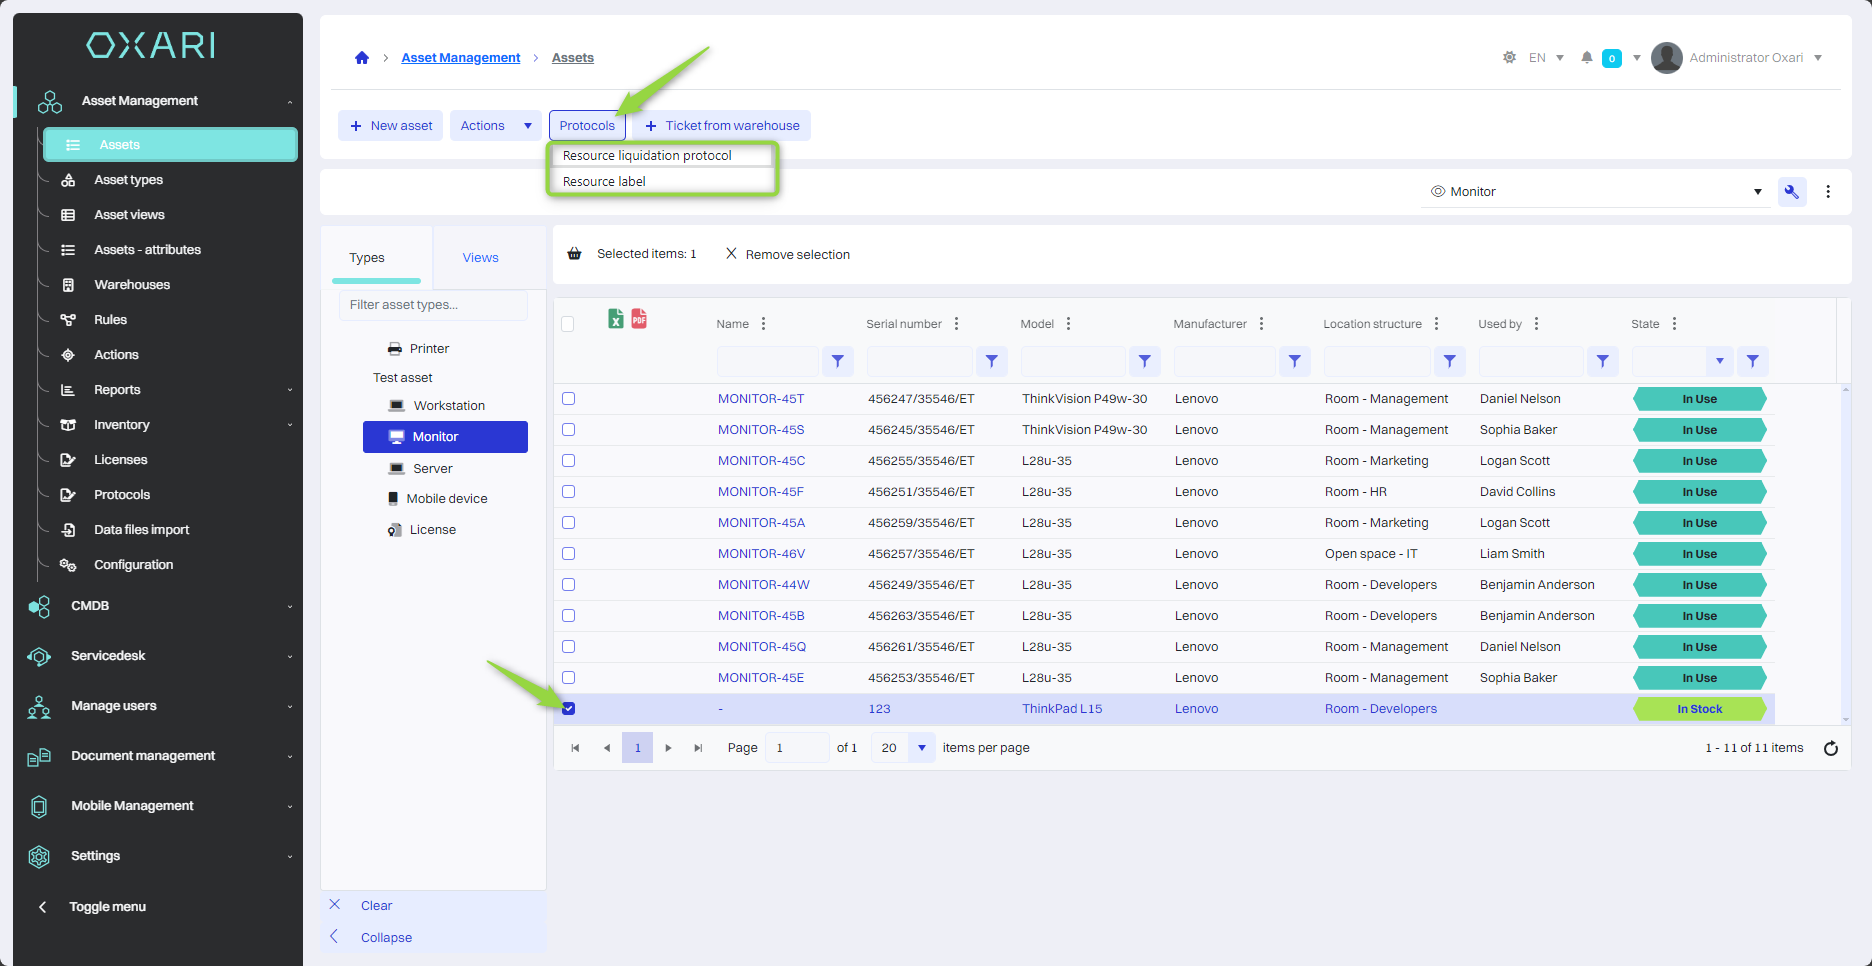Click the home breadcrumb icon

pyautogui.click(x=362, y=58)
